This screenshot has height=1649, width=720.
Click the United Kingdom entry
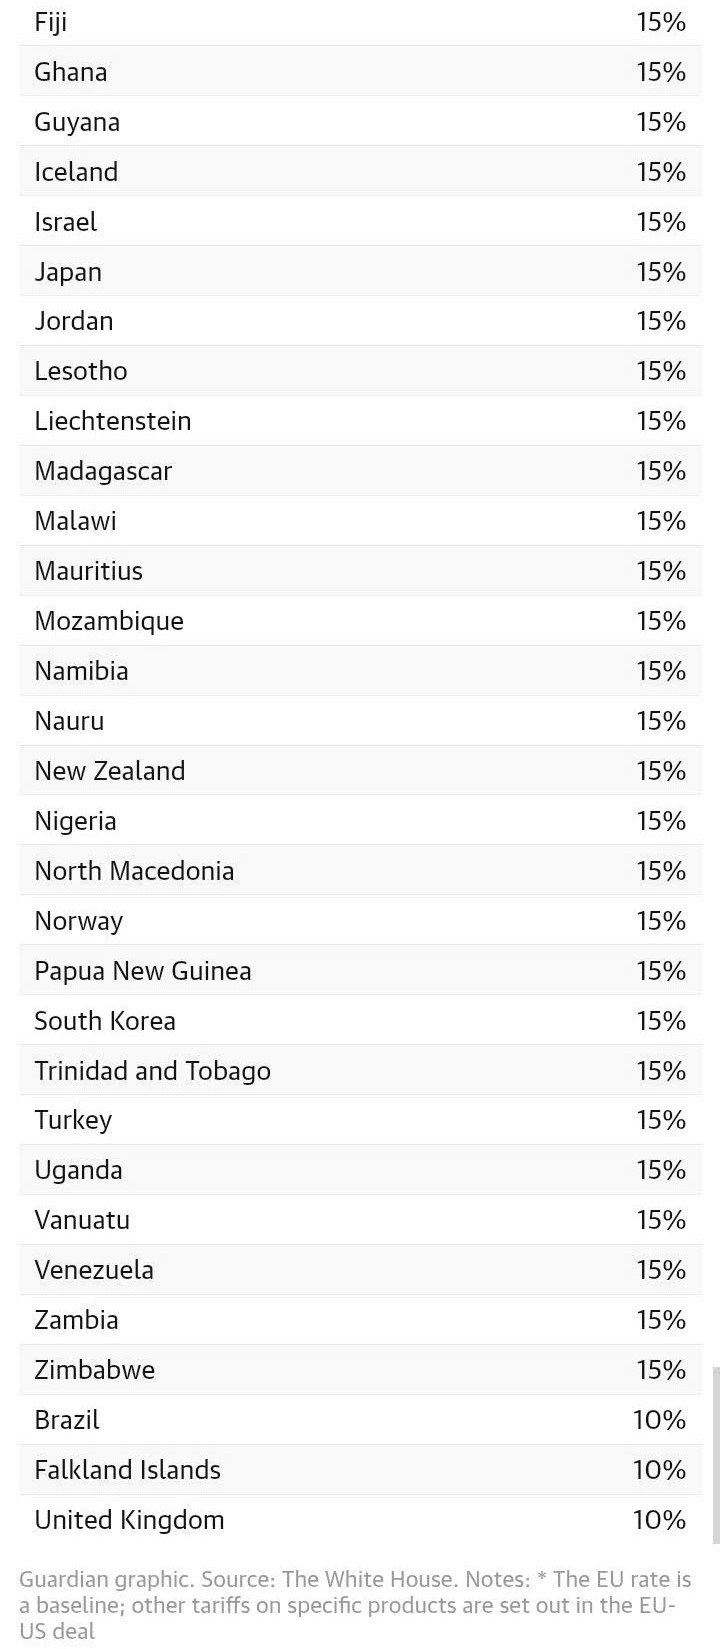(129, 1520)
